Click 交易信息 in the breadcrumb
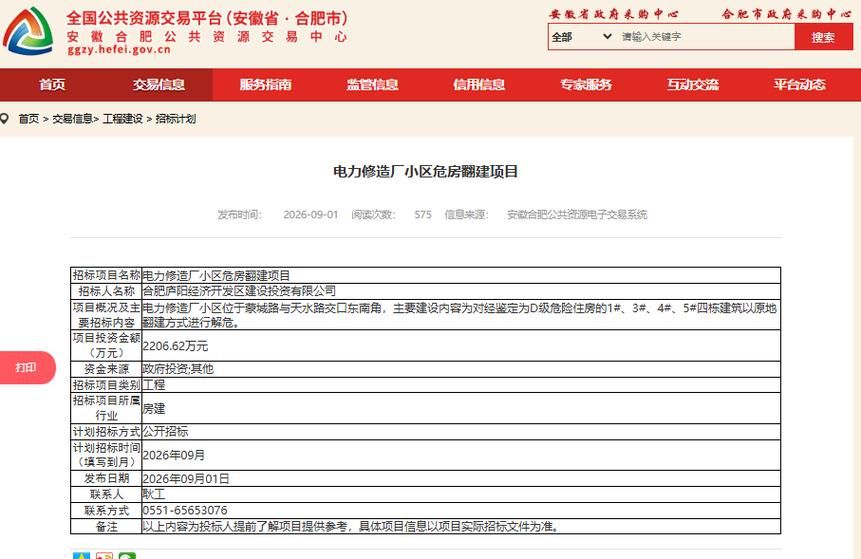Viewport: 861px width, 559px height. pos(72,119)
